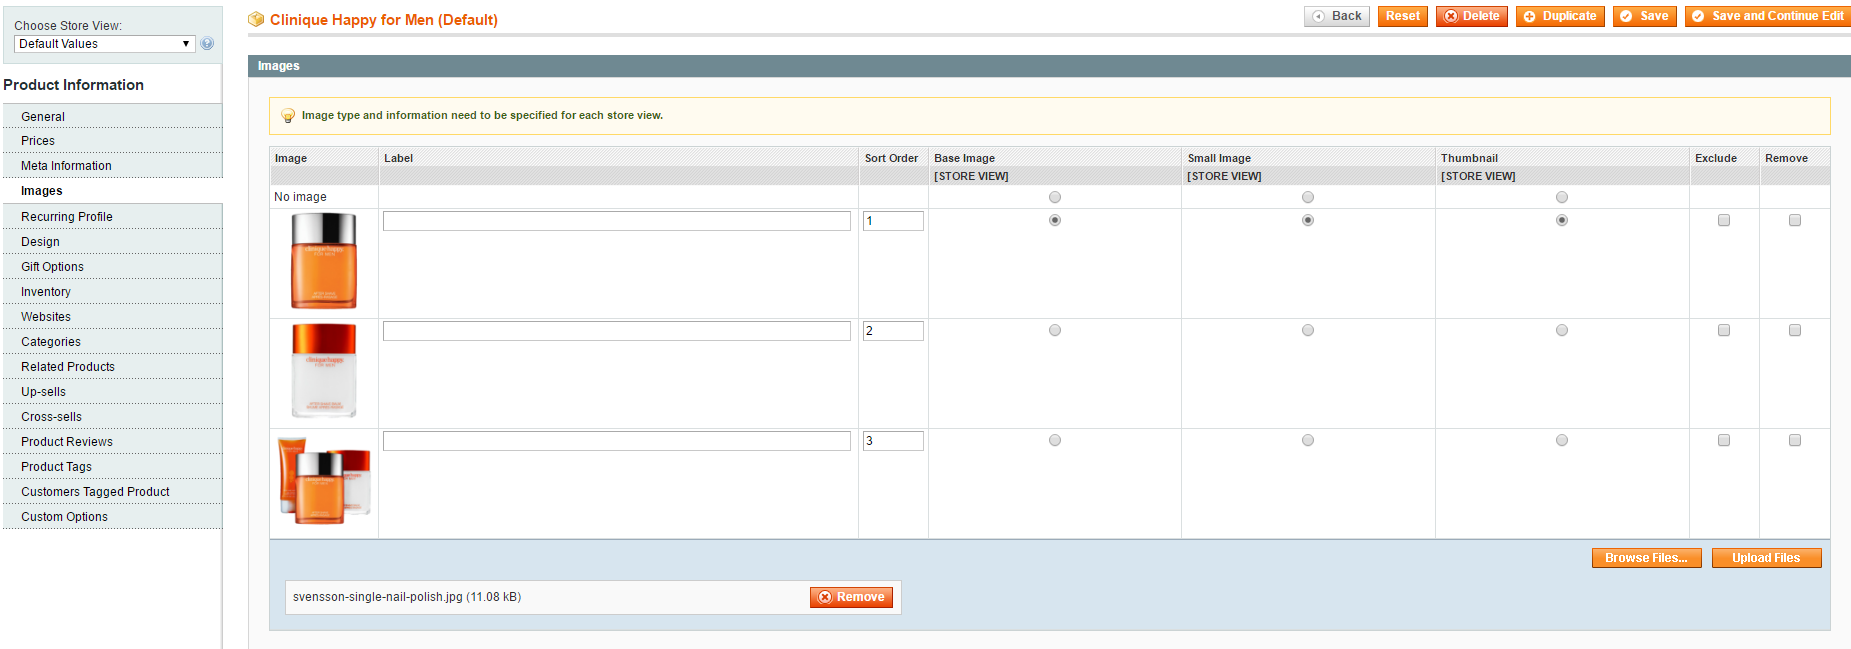
Task: Select No image as Thumbnail
Action: (x=1562, y=197)
